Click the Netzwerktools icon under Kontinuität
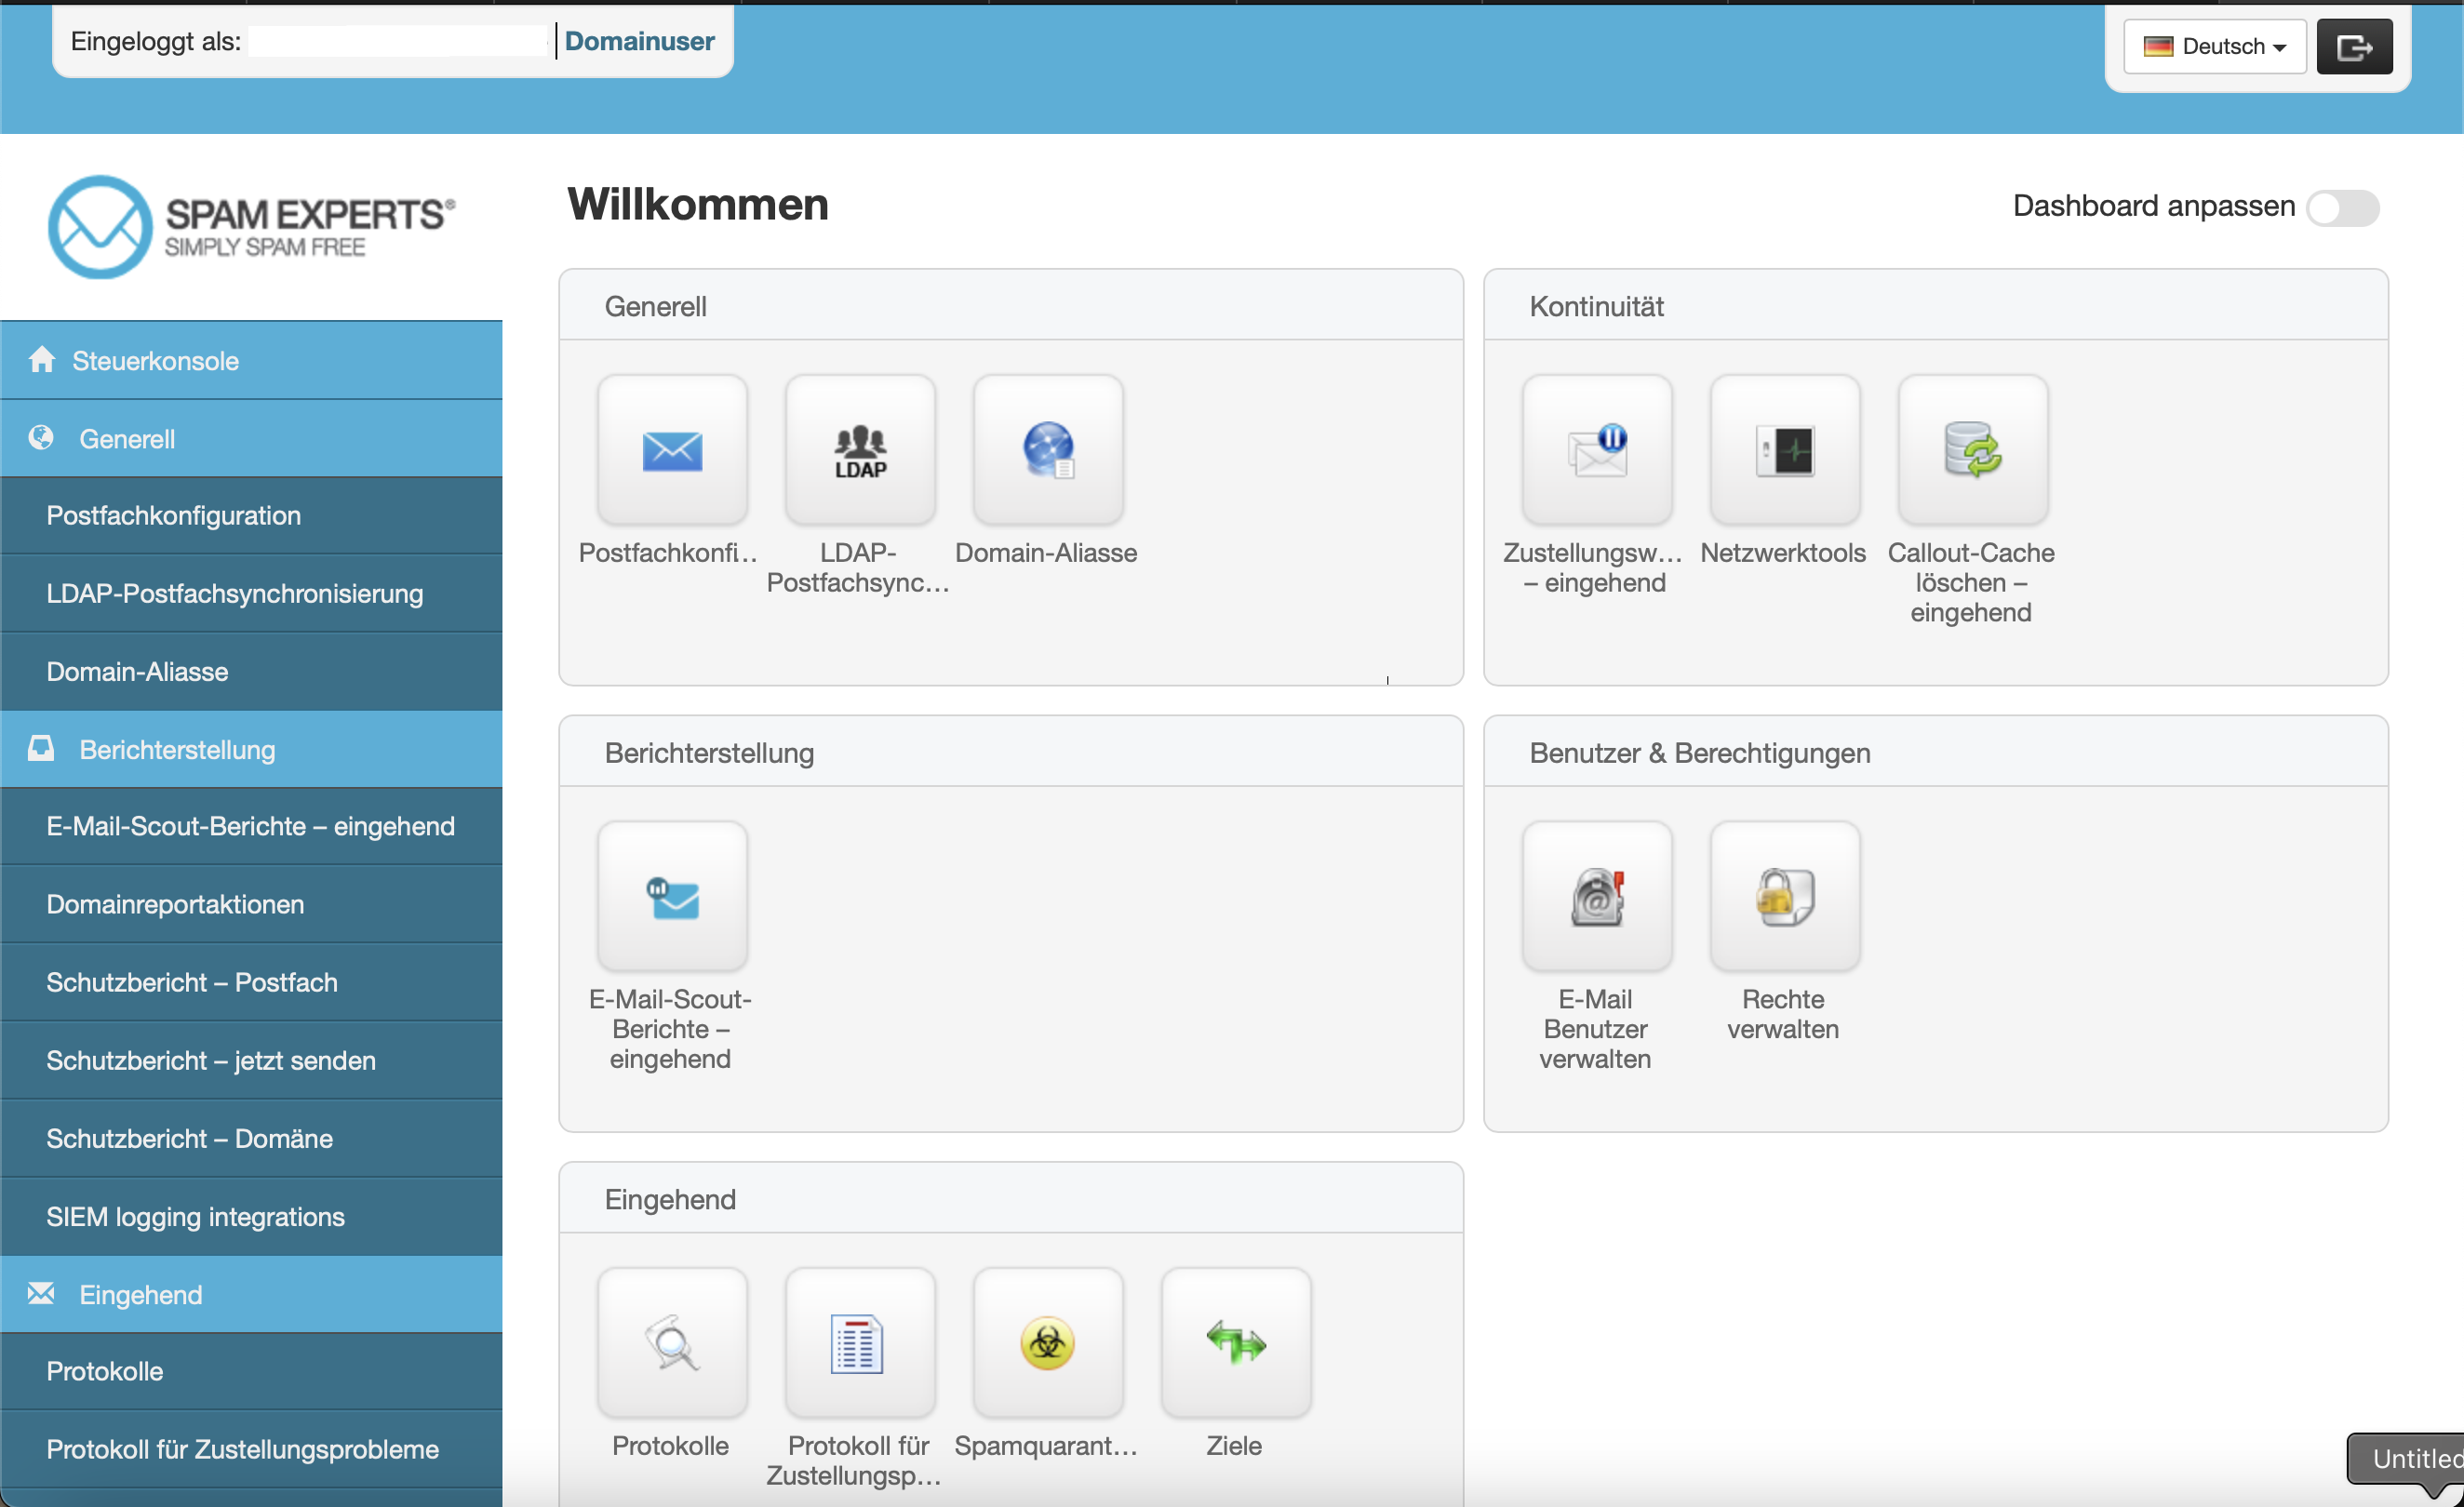The image size is (2464, 1507). [x=1784, y=450]
